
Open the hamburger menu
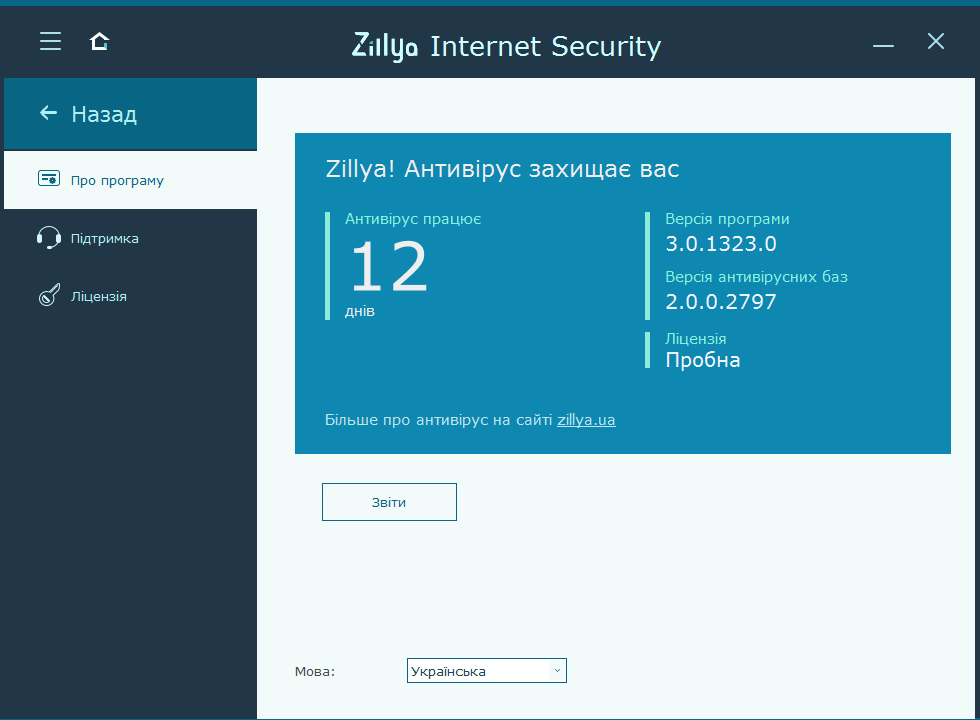[x=51, y=41]
